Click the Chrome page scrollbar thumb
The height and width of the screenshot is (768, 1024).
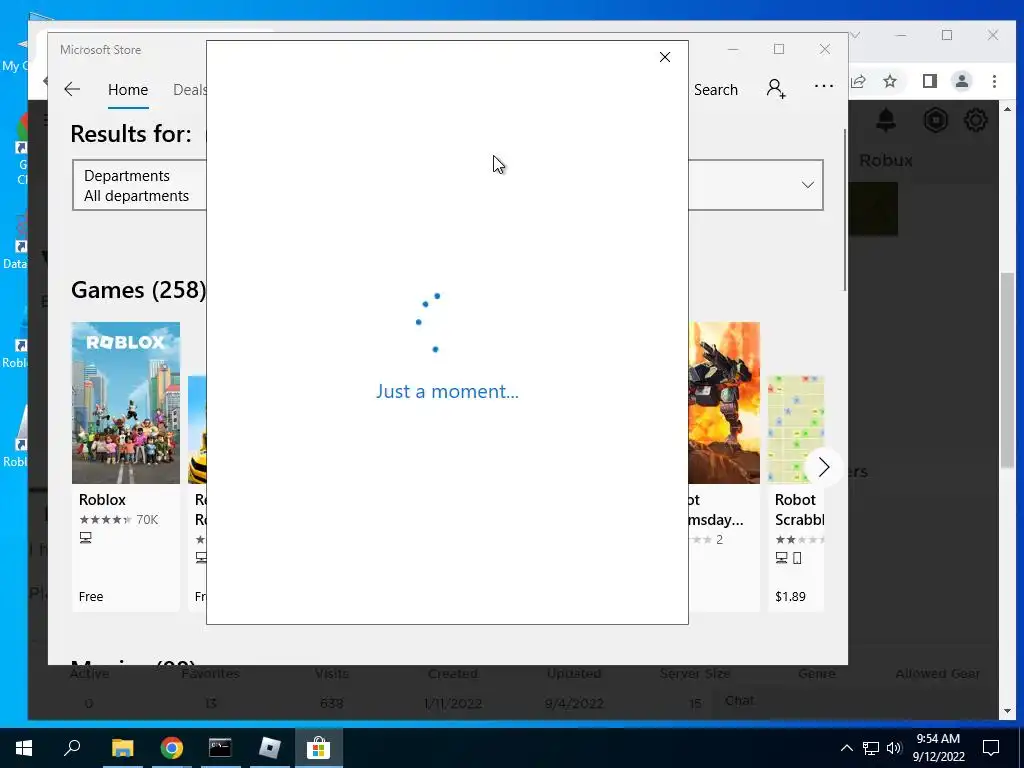[x=1007, y=370]
